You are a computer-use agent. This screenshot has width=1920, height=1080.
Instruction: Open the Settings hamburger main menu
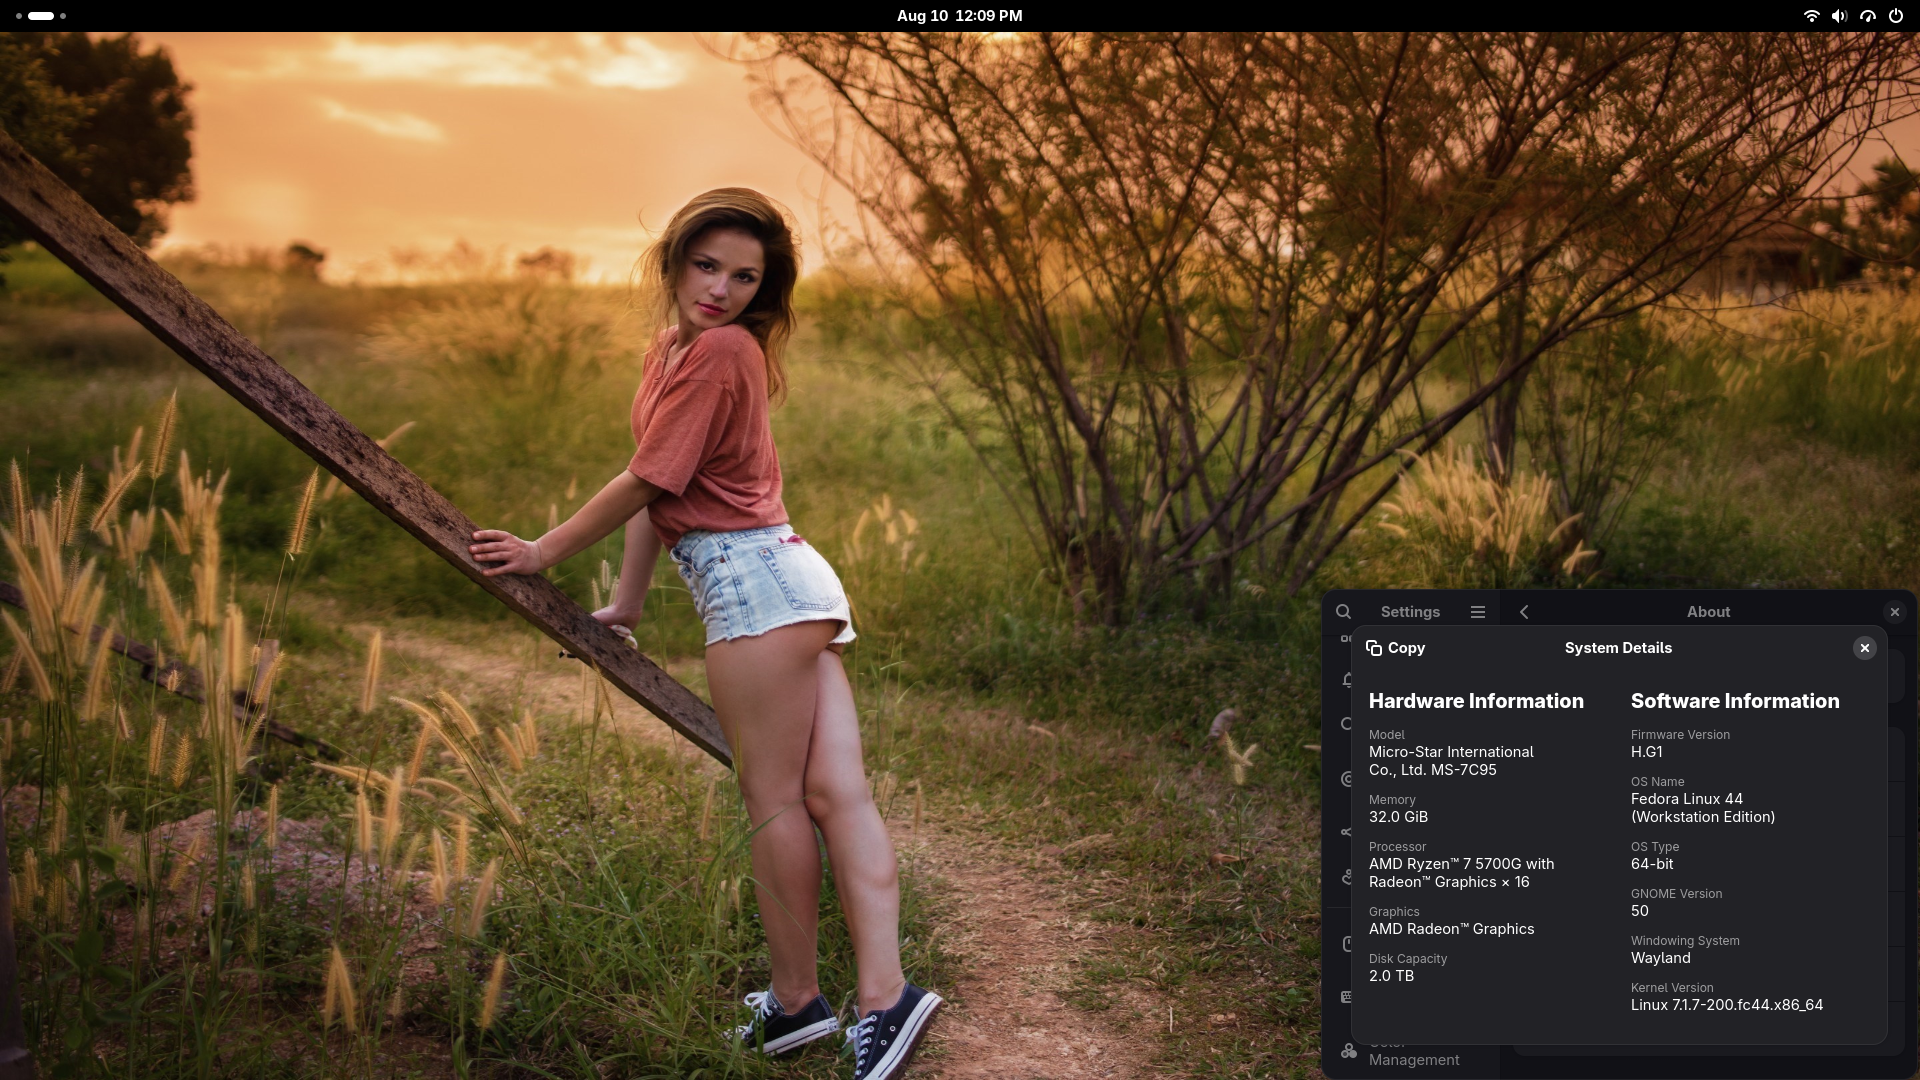click(x=1478, y=612)
